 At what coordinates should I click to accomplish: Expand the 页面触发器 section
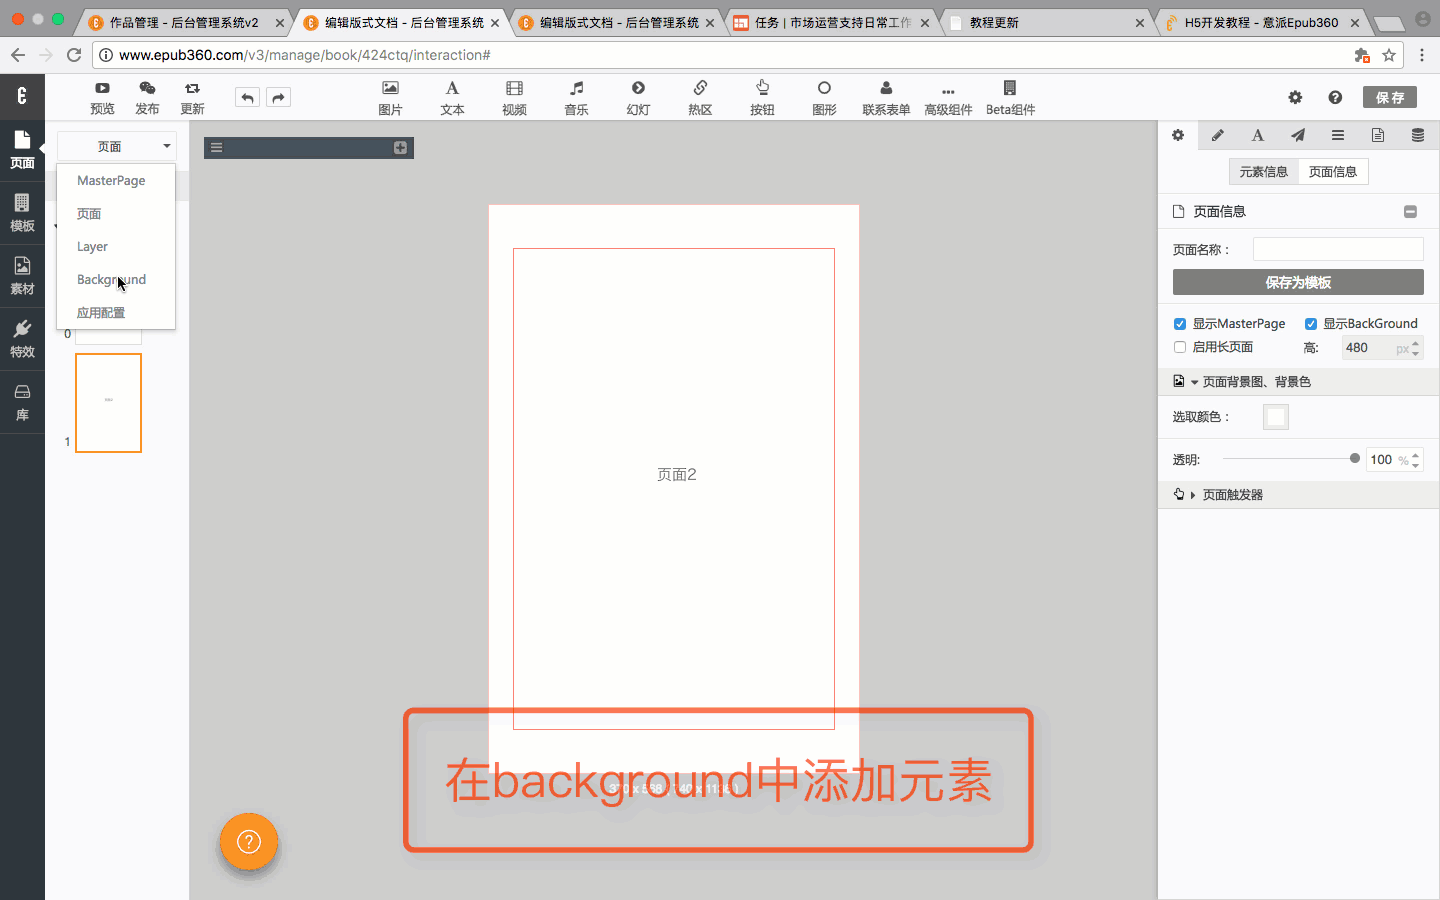coord(1232,495)
